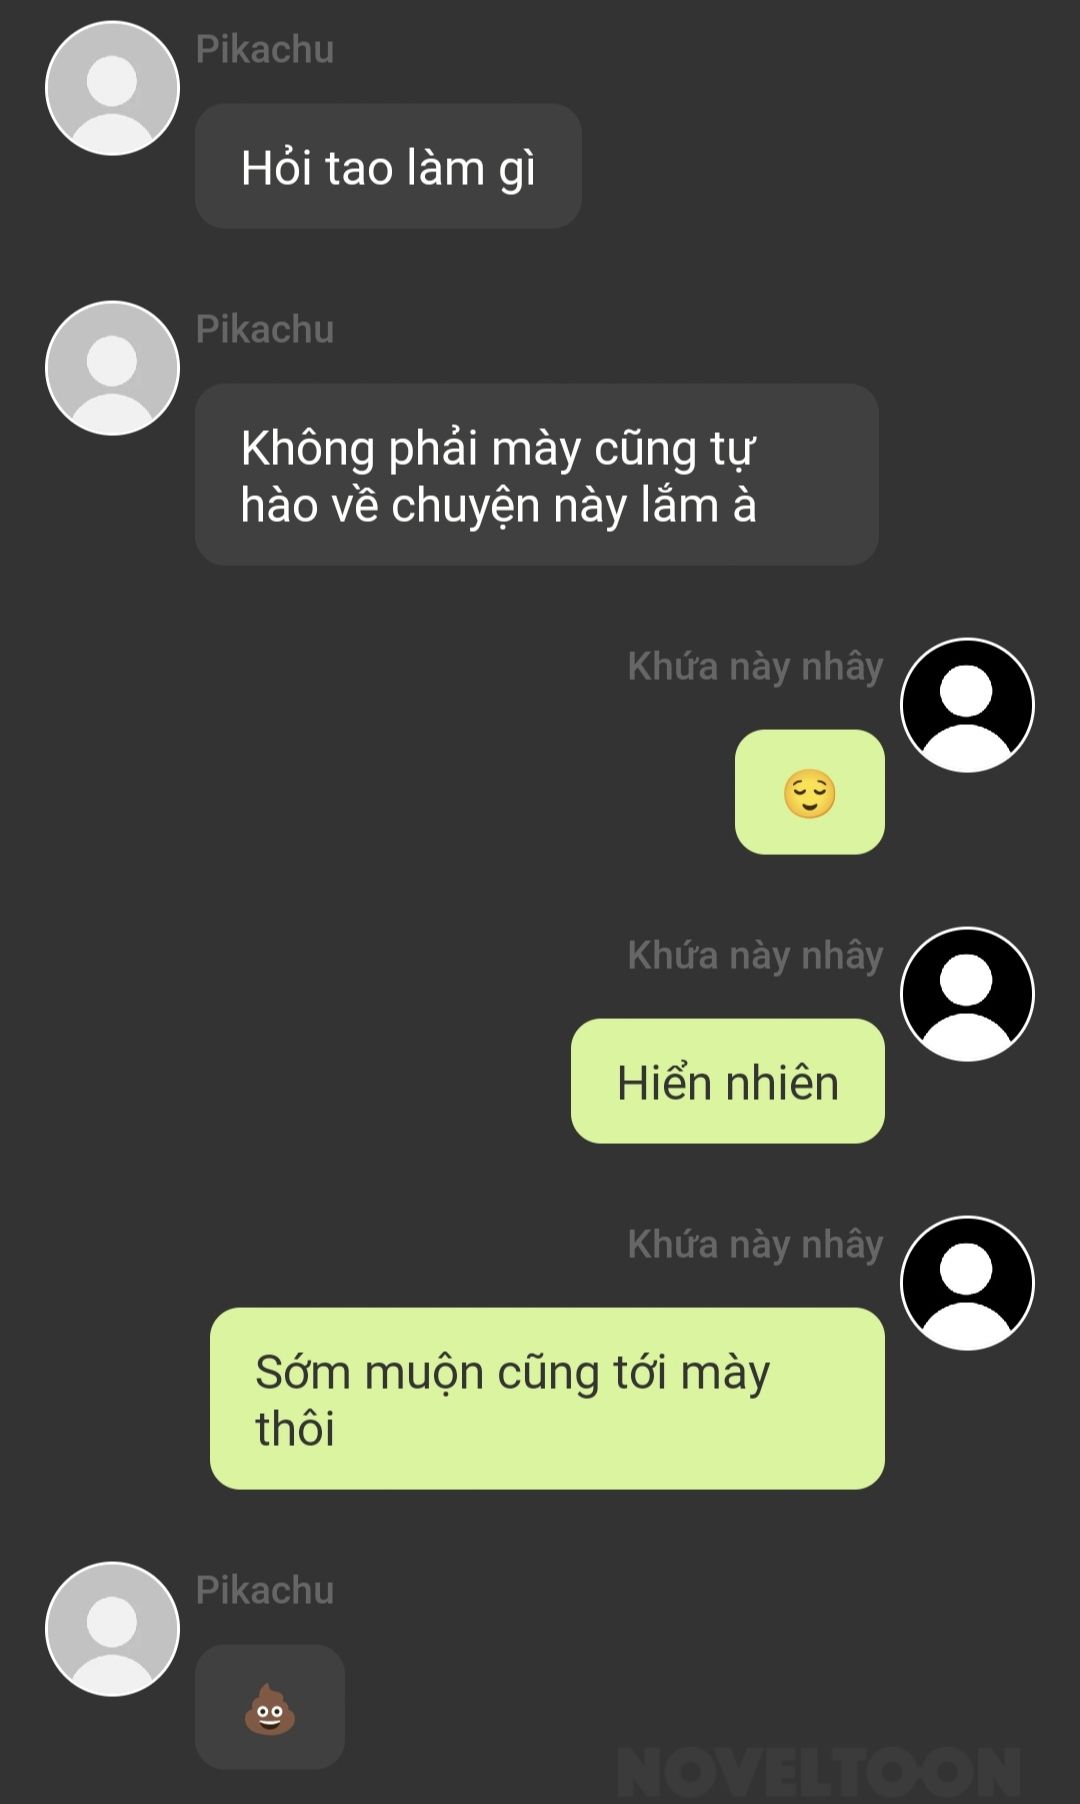Image resolution: width=1080 pixels, height=1804 pixels.
Task: Tap Pikachu's avatar beside the poop emoji
Action: coord(112,1629)
